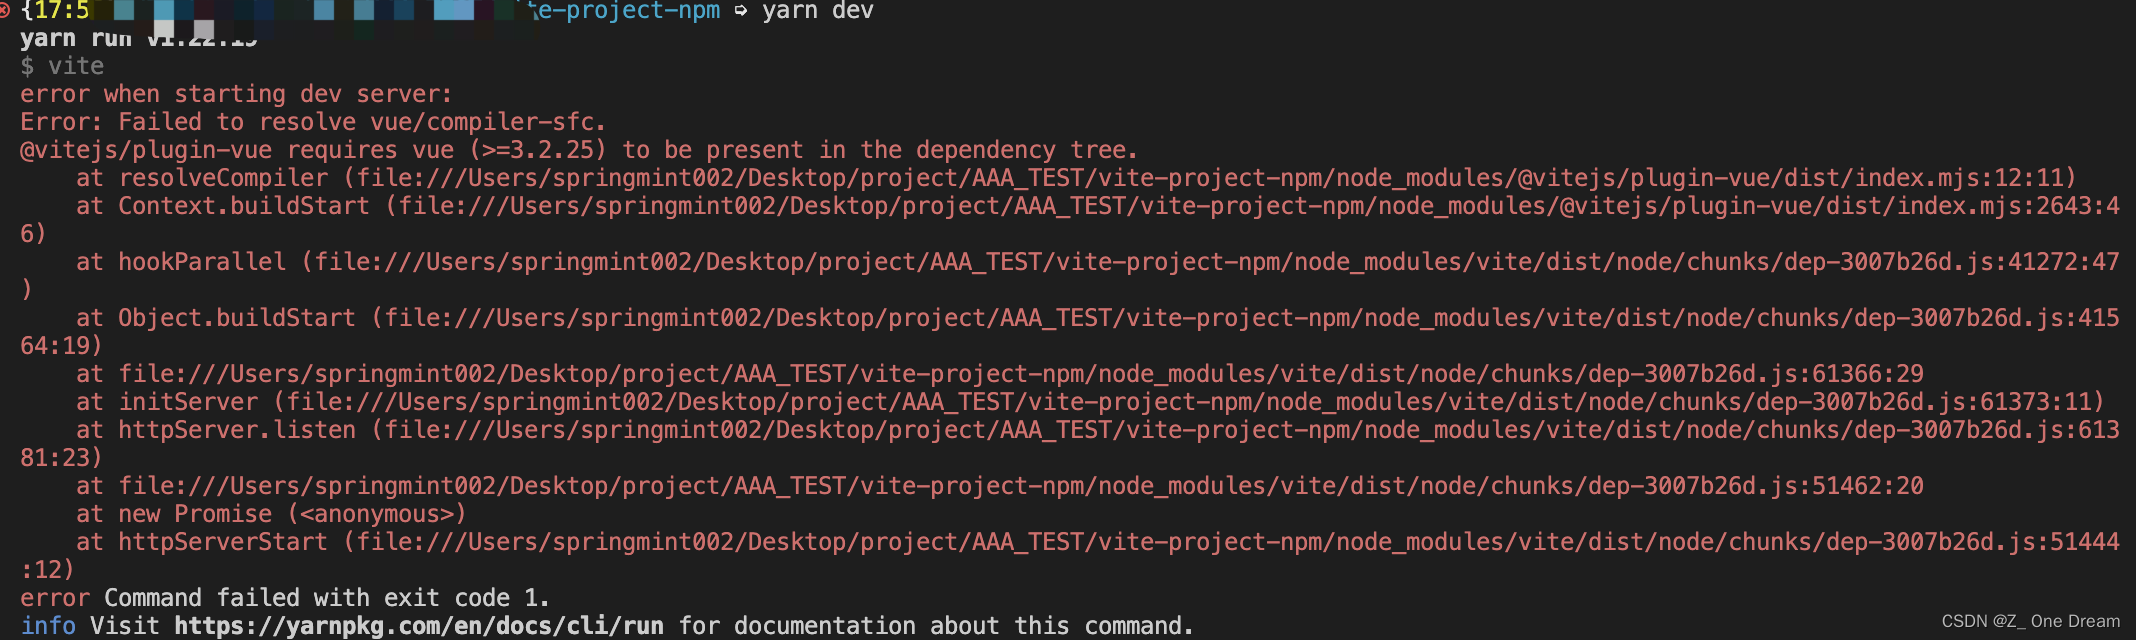Open the Context.buildStart index.mjs file path
The image size is (2136, 640).
pyautogui.click(x=1258, y=206)
